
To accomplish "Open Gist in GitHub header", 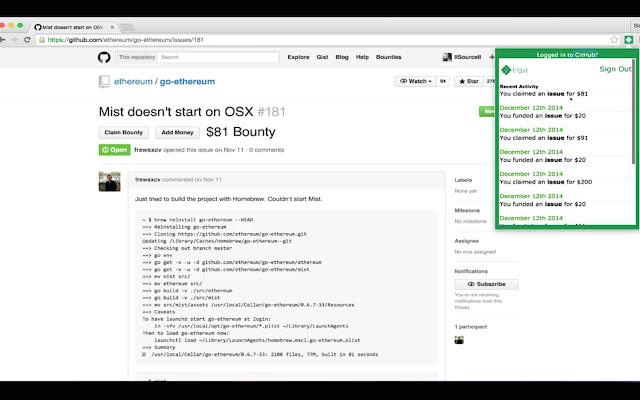I will [322, 57].
